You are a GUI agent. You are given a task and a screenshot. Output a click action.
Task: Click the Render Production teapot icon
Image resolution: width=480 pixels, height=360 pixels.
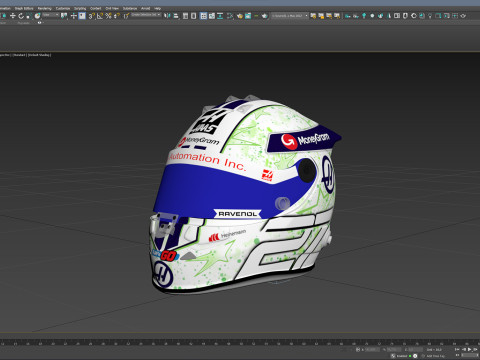click(265, 16)
